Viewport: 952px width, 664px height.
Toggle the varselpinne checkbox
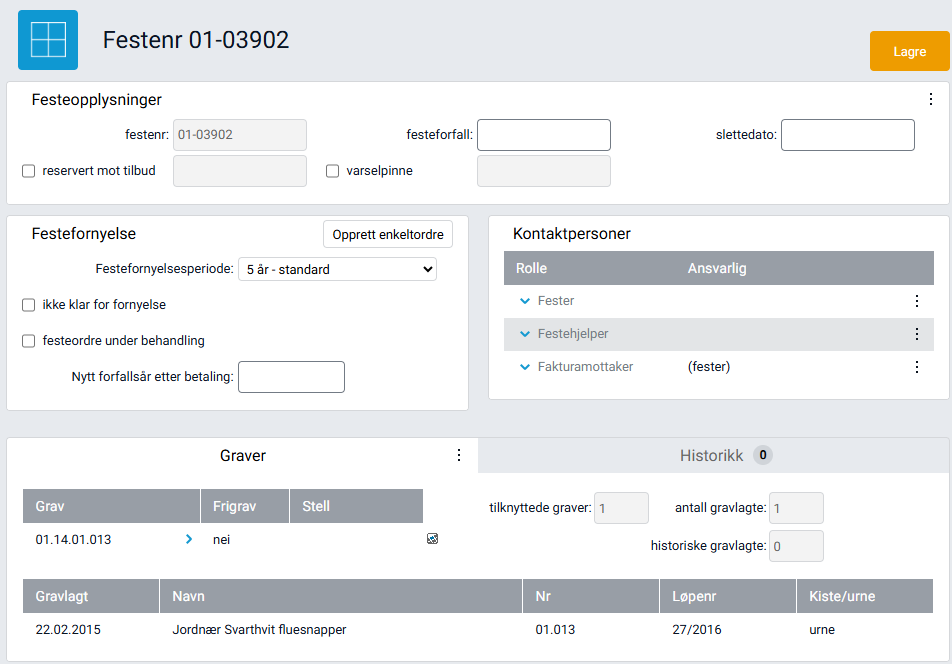pyautogui.click(x=333, y=171)
